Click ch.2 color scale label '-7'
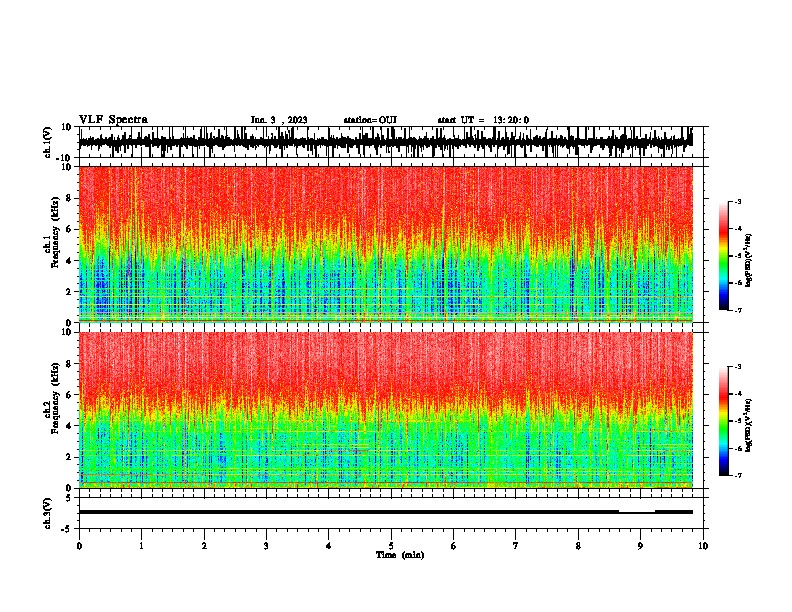 737,476
